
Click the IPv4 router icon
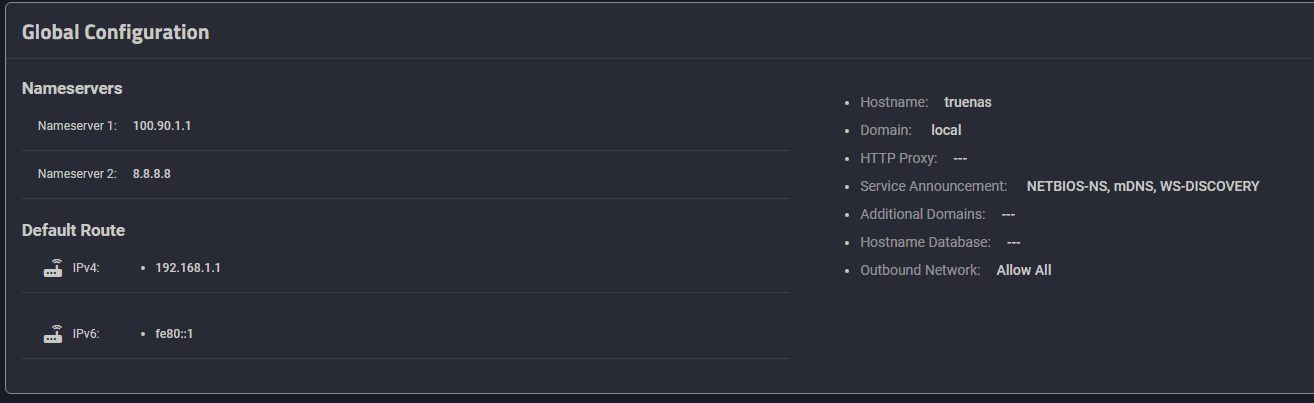[53, 268]
